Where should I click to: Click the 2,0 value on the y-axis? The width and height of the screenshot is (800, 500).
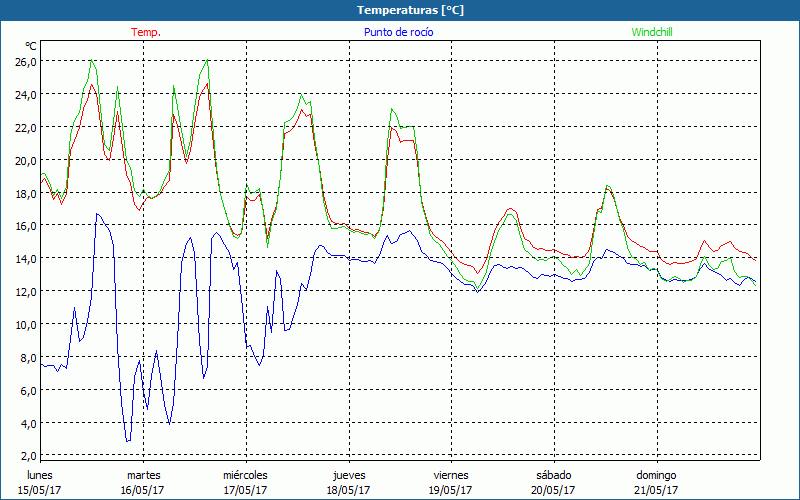(26, 456)
